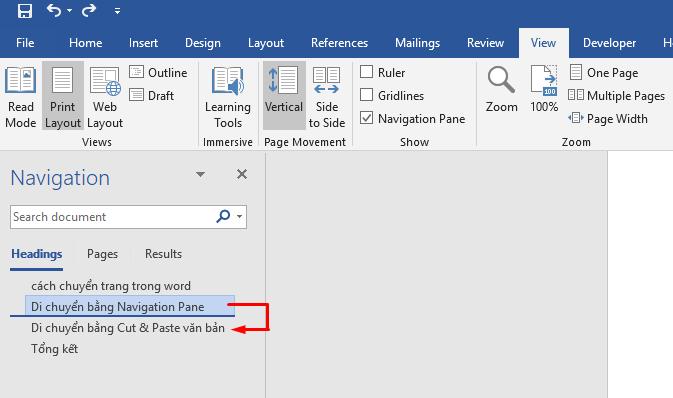Open Learning Tools
This screenshot has height=398, width=673.
(x=228, y=96)
